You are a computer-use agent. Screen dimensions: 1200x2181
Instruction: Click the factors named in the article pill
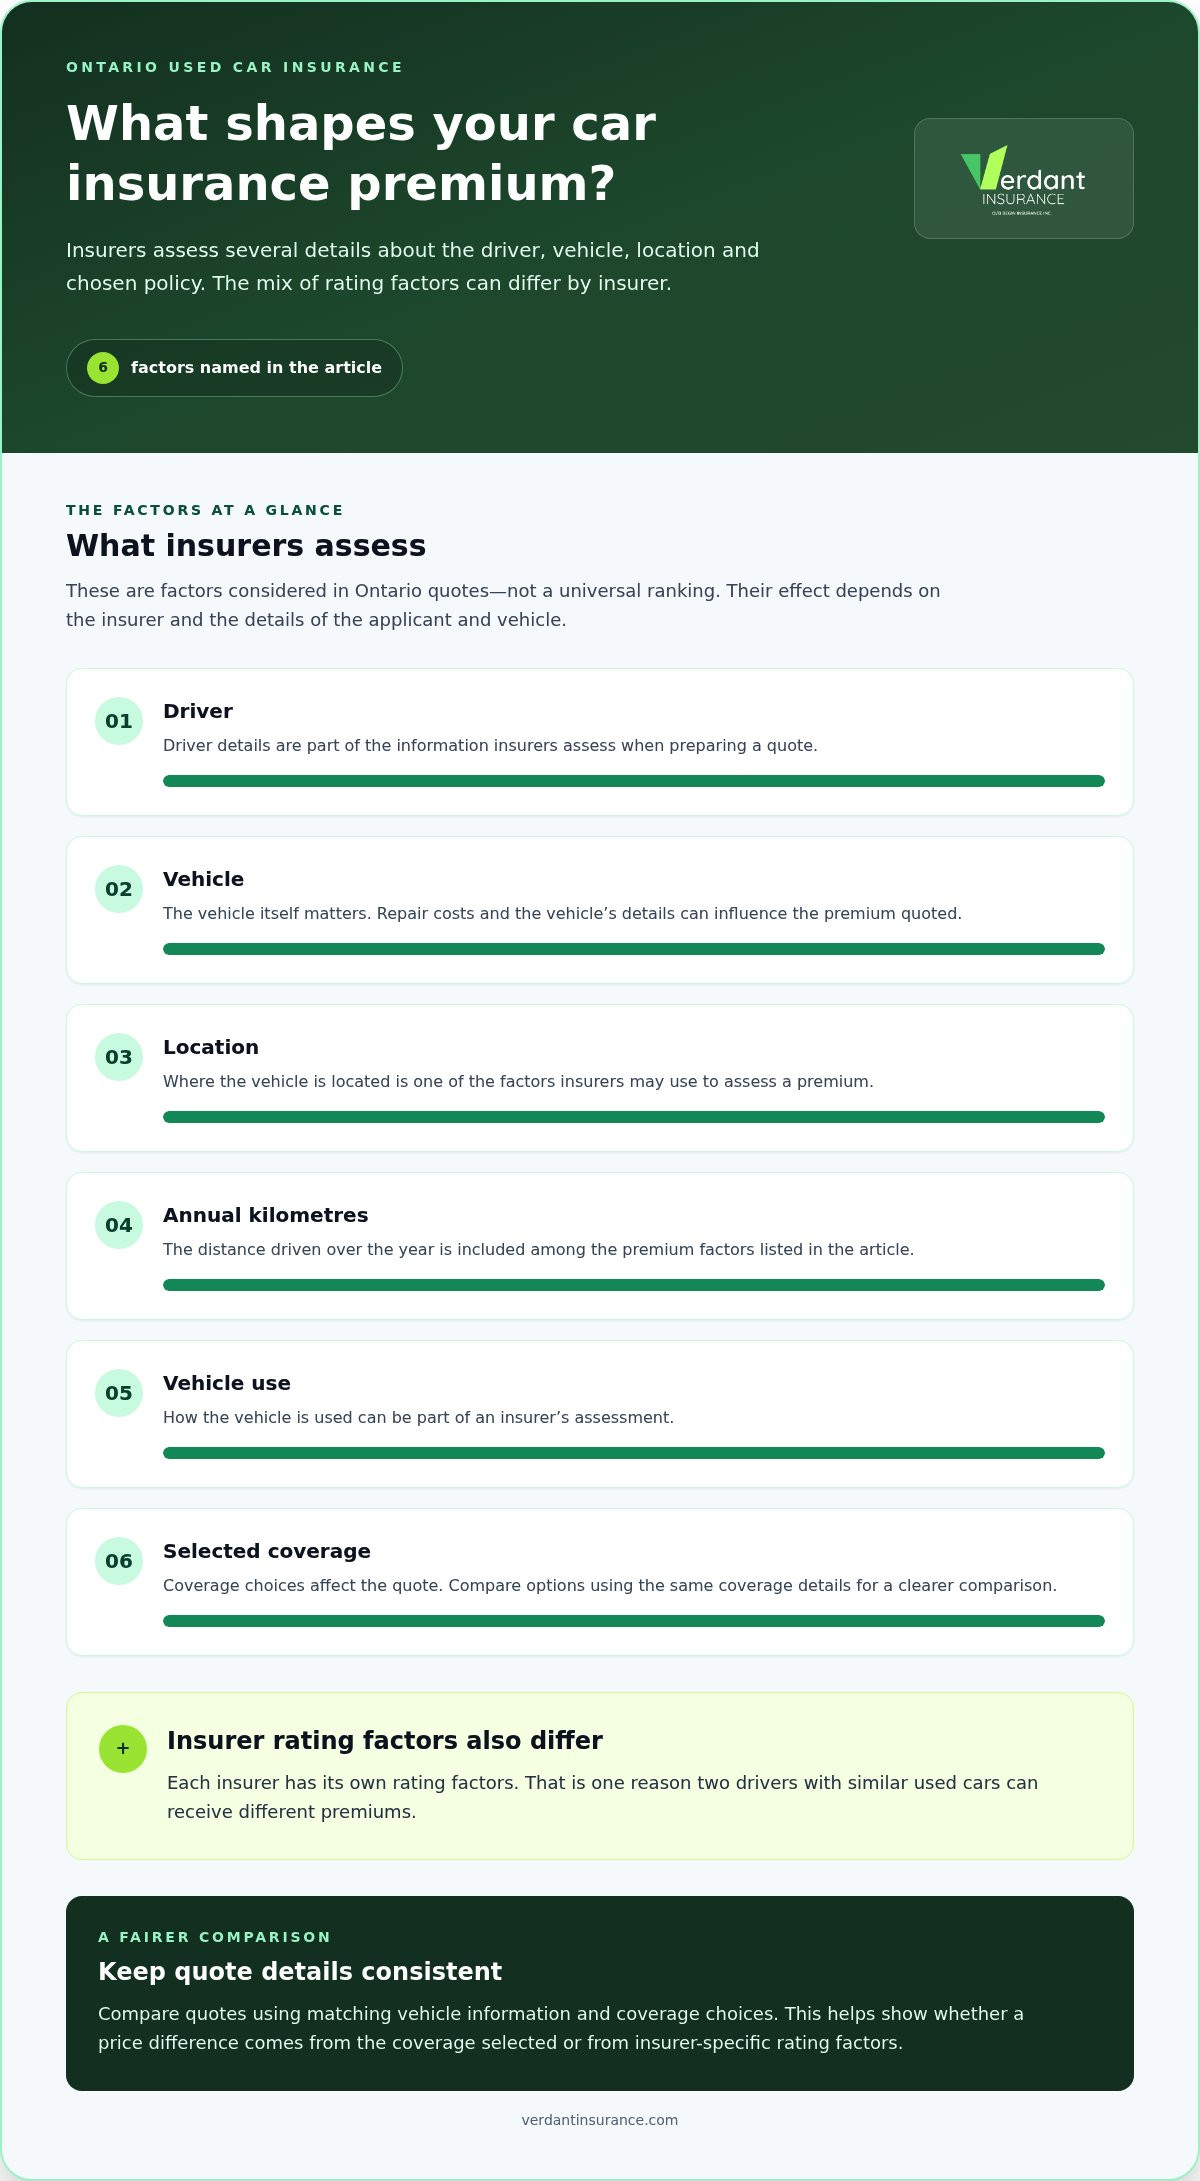(234, 368)
